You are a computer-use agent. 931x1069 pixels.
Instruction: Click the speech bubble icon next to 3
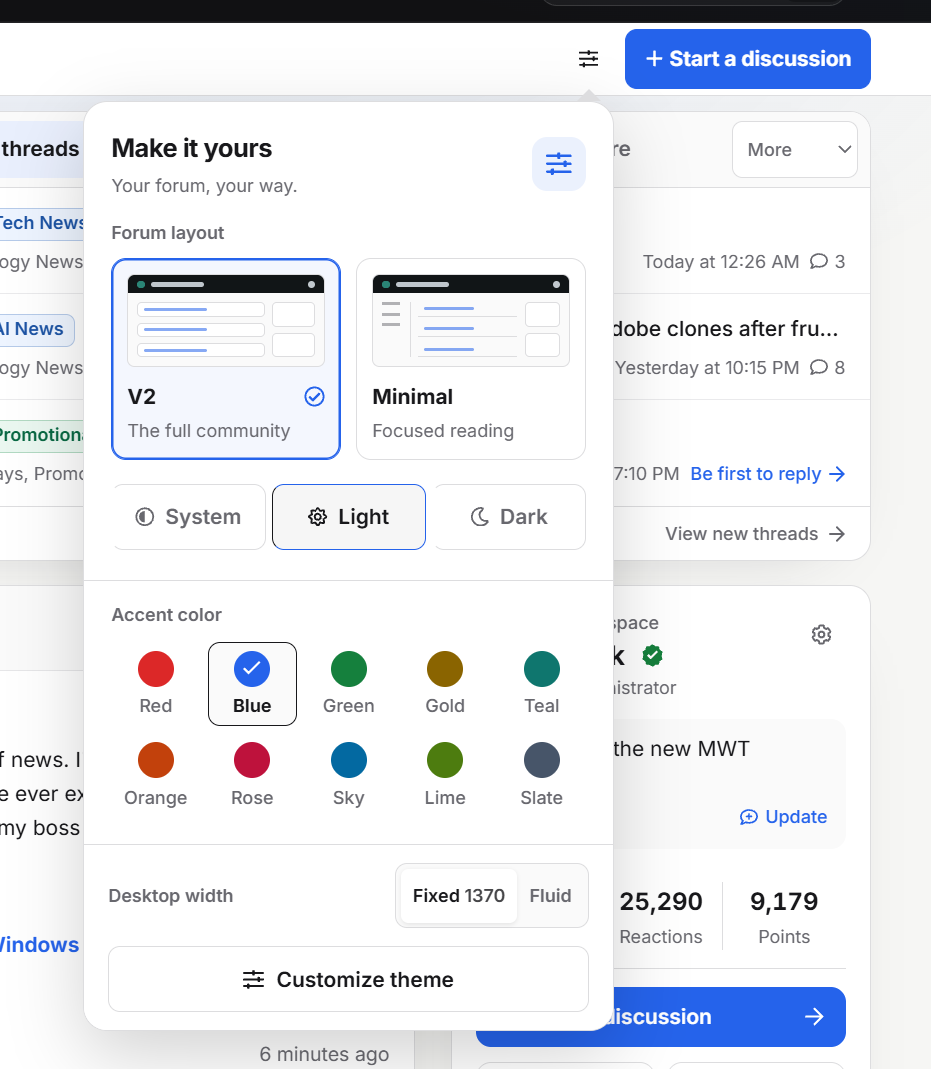tap(819, 262)
